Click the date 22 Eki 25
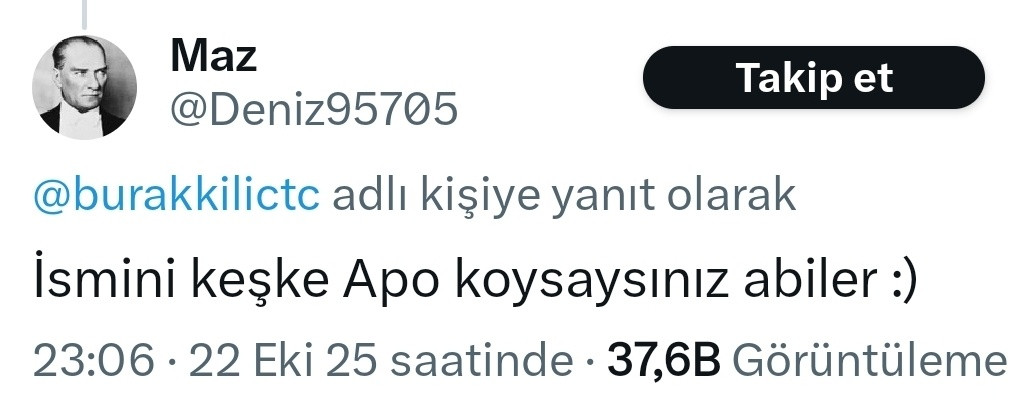Image resolution: width=1013 pixels, height=408 pixels. coord(282,362)
